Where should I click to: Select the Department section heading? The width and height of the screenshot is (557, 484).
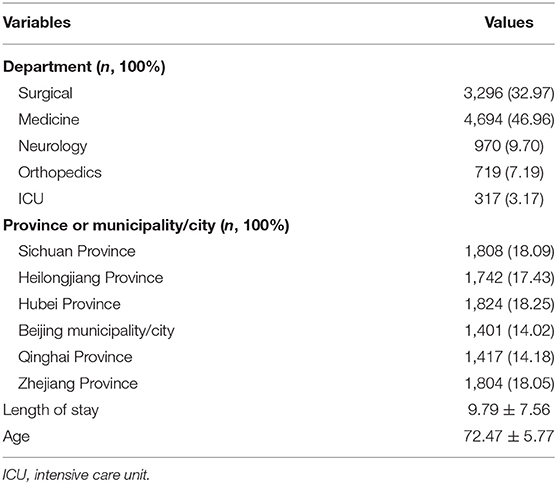click(84, 67)
